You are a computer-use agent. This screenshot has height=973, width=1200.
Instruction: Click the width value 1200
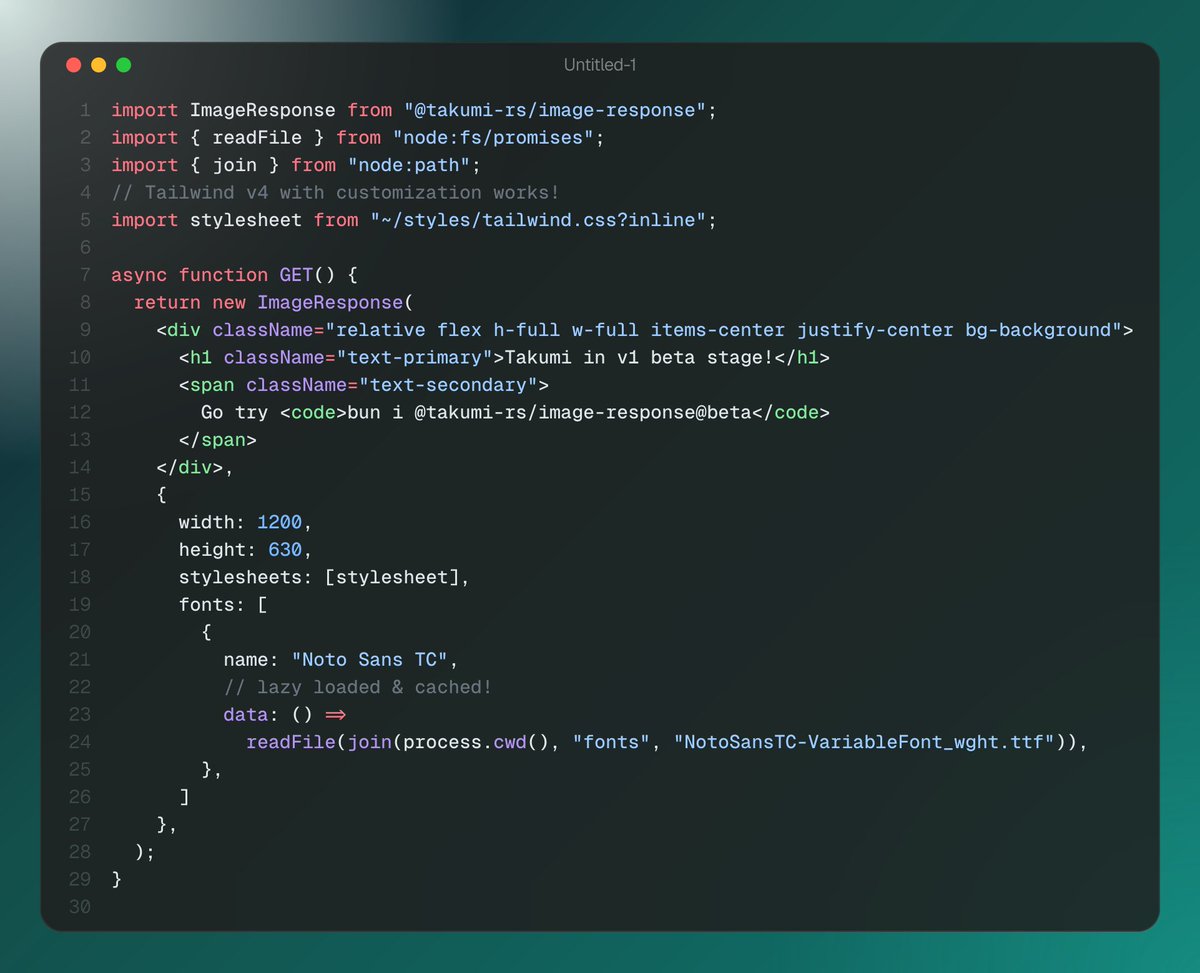(279, 522)
